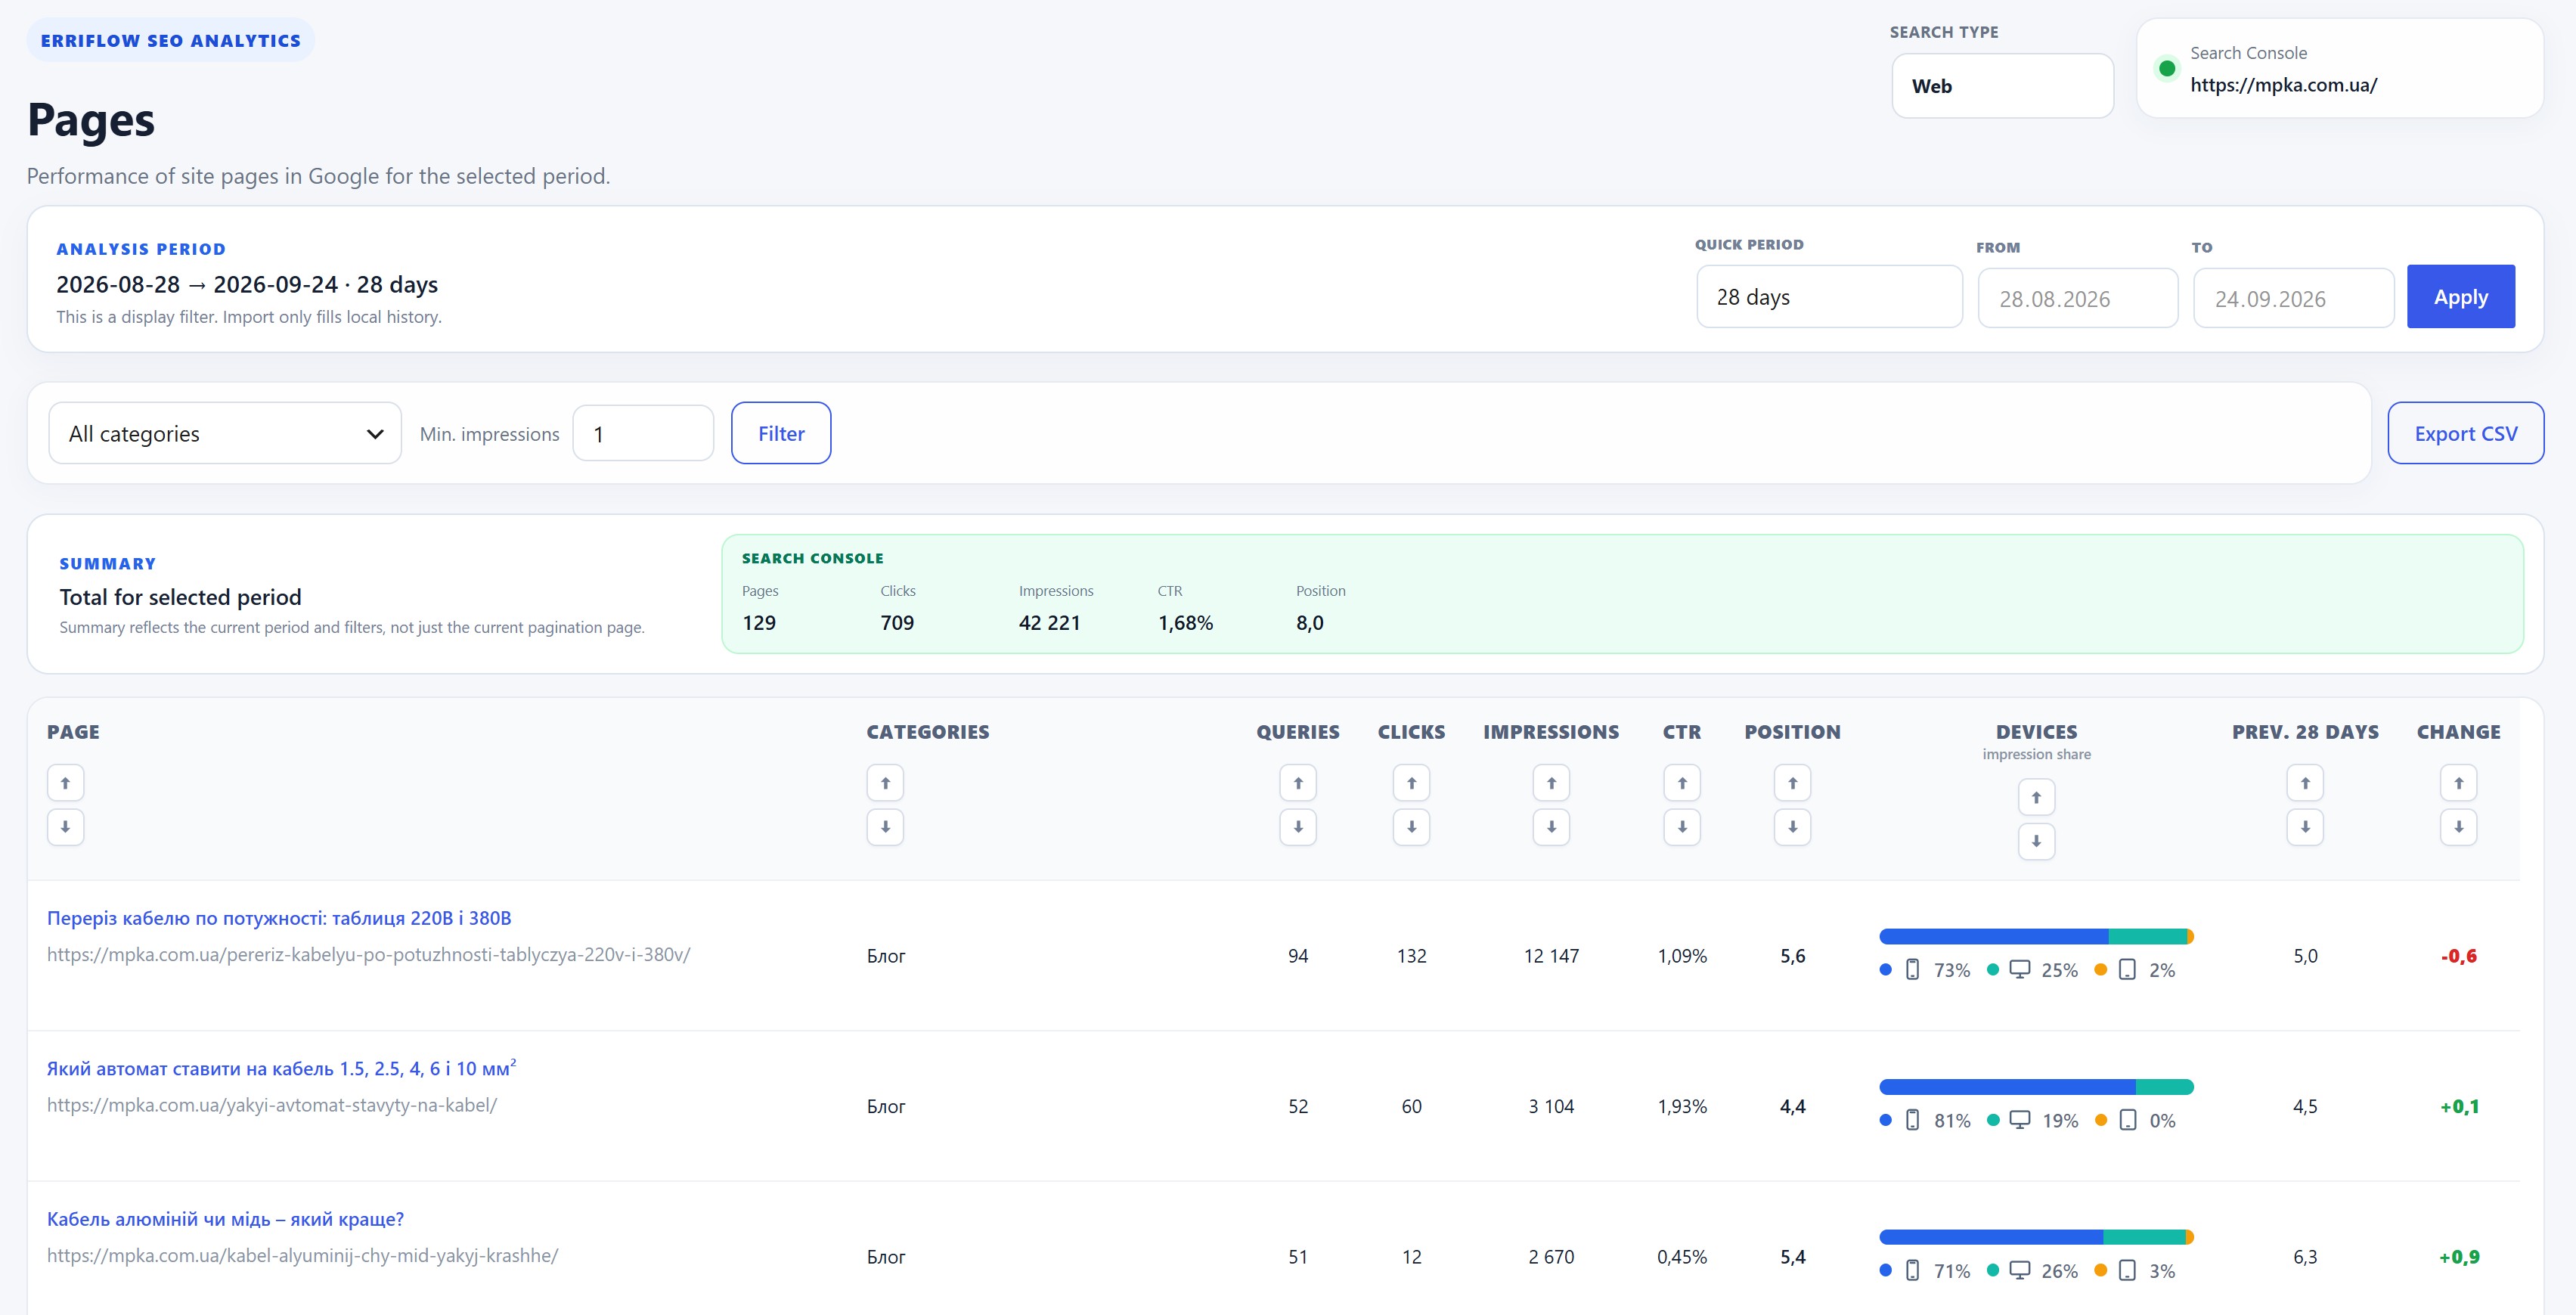Sort Change column ascending arrow
2576x1315 pixels.
pos(2458,783)
